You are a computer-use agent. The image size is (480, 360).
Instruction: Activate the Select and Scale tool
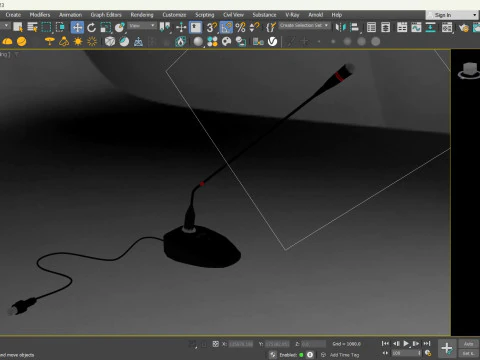pyautogui.click(x=106, y=27)
